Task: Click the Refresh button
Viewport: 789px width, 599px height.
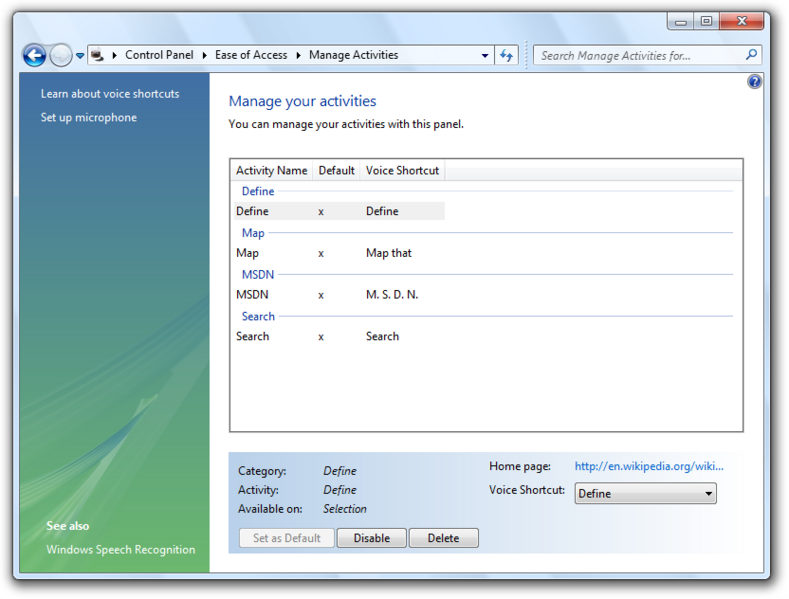Action: pyautogui.click(x=506, y=55)
